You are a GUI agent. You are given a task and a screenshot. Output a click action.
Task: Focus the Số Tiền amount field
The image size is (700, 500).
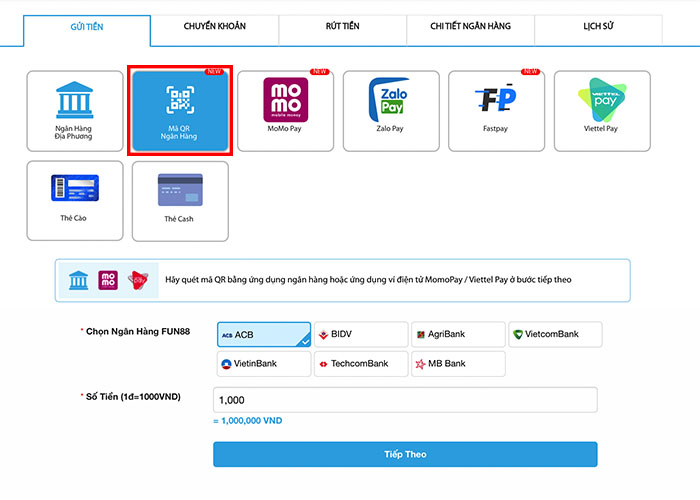tap(405, 400)
